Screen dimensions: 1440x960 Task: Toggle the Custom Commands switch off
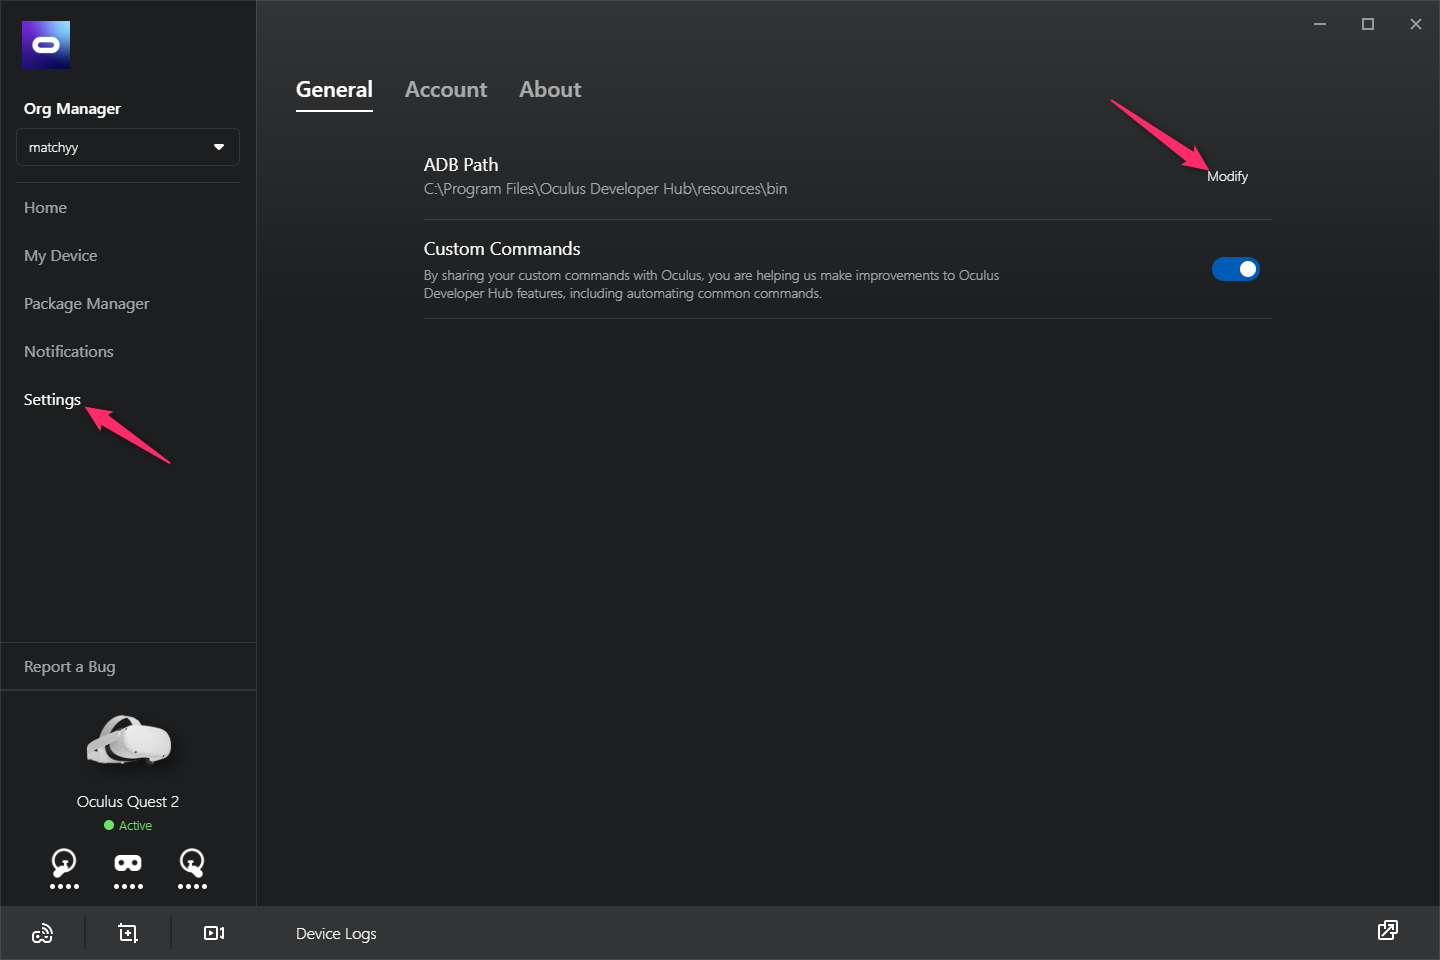point(1236,269)
